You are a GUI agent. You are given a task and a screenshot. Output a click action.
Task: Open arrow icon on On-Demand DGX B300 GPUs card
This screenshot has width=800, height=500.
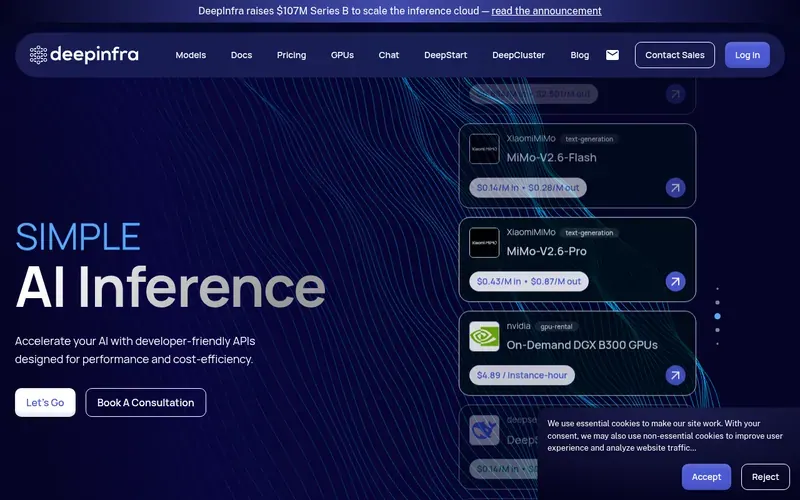(675, 375)
